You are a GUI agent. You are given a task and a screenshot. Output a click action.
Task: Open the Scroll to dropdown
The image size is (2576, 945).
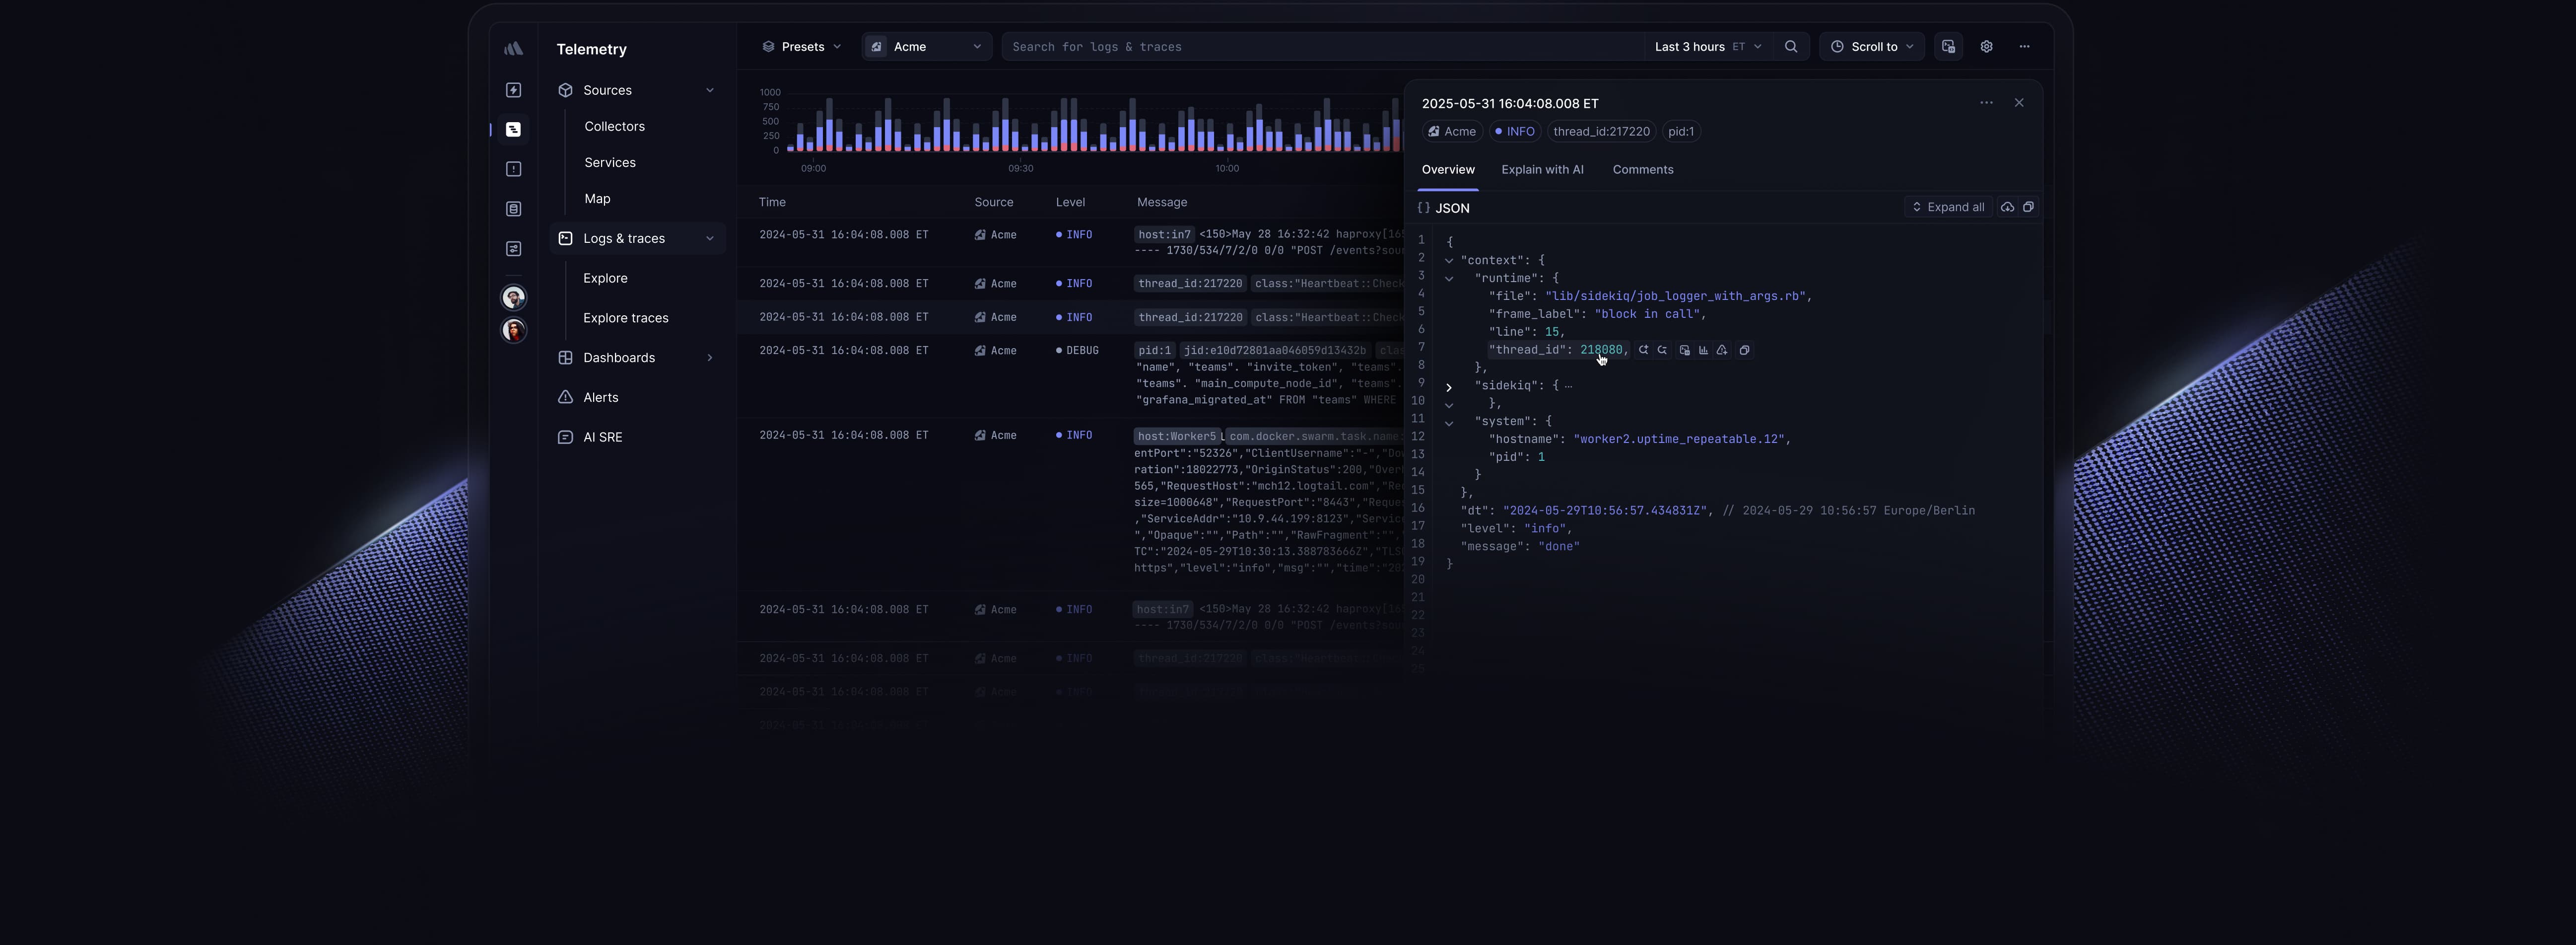[x=1872, y=47]
